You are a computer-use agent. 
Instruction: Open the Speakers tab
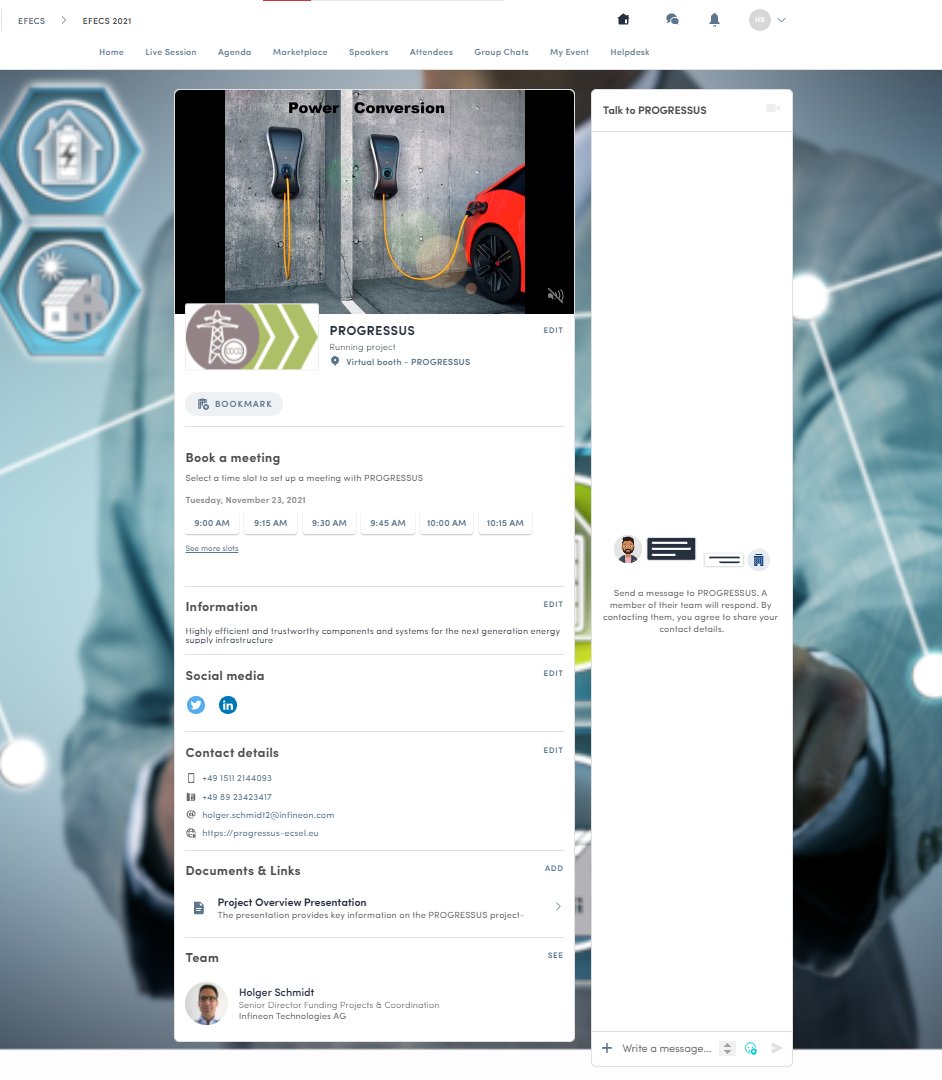(368, 52)
